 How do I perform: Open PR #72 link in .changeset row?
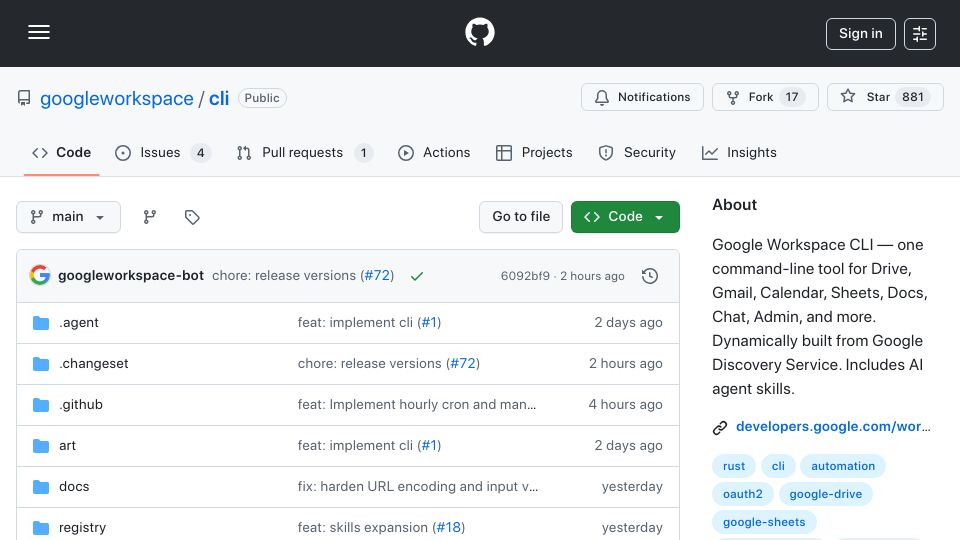coord(463,364)
